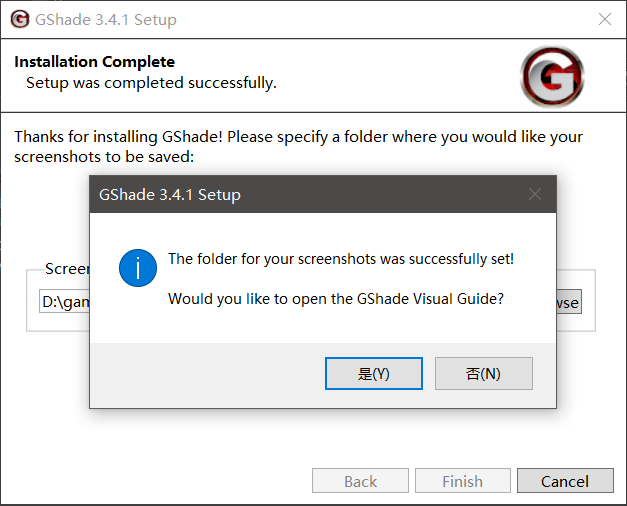The width and height of the screenshot is (627, 506).
Task: Click the disabled Back button
Action: pos(360,481)
